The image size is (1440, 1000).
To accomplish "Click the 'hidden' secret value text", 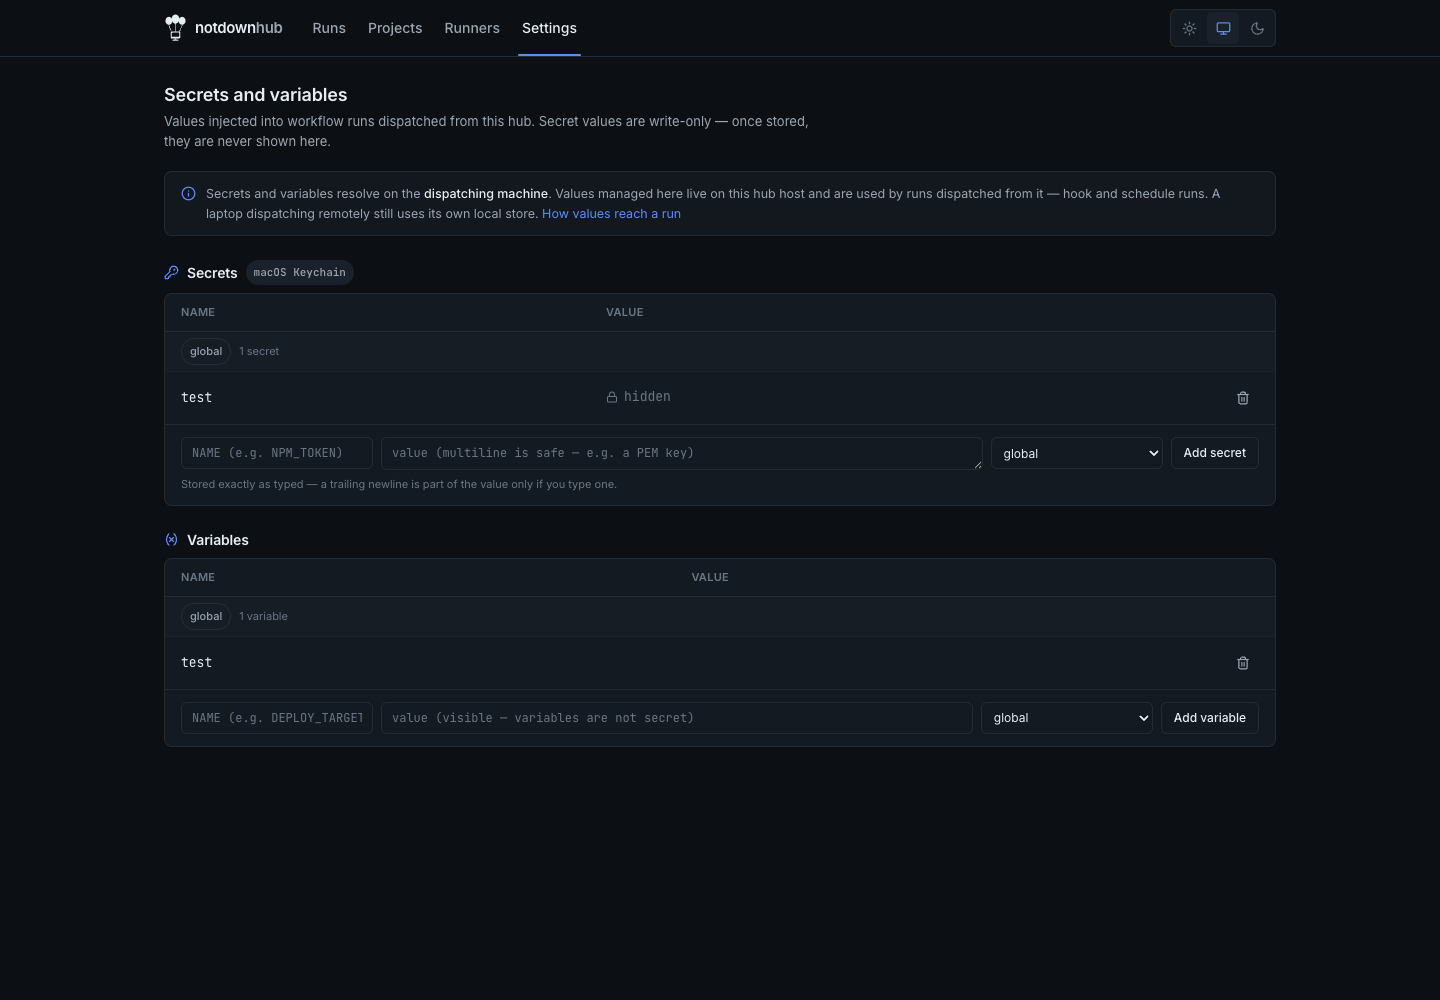I will 647,397.
